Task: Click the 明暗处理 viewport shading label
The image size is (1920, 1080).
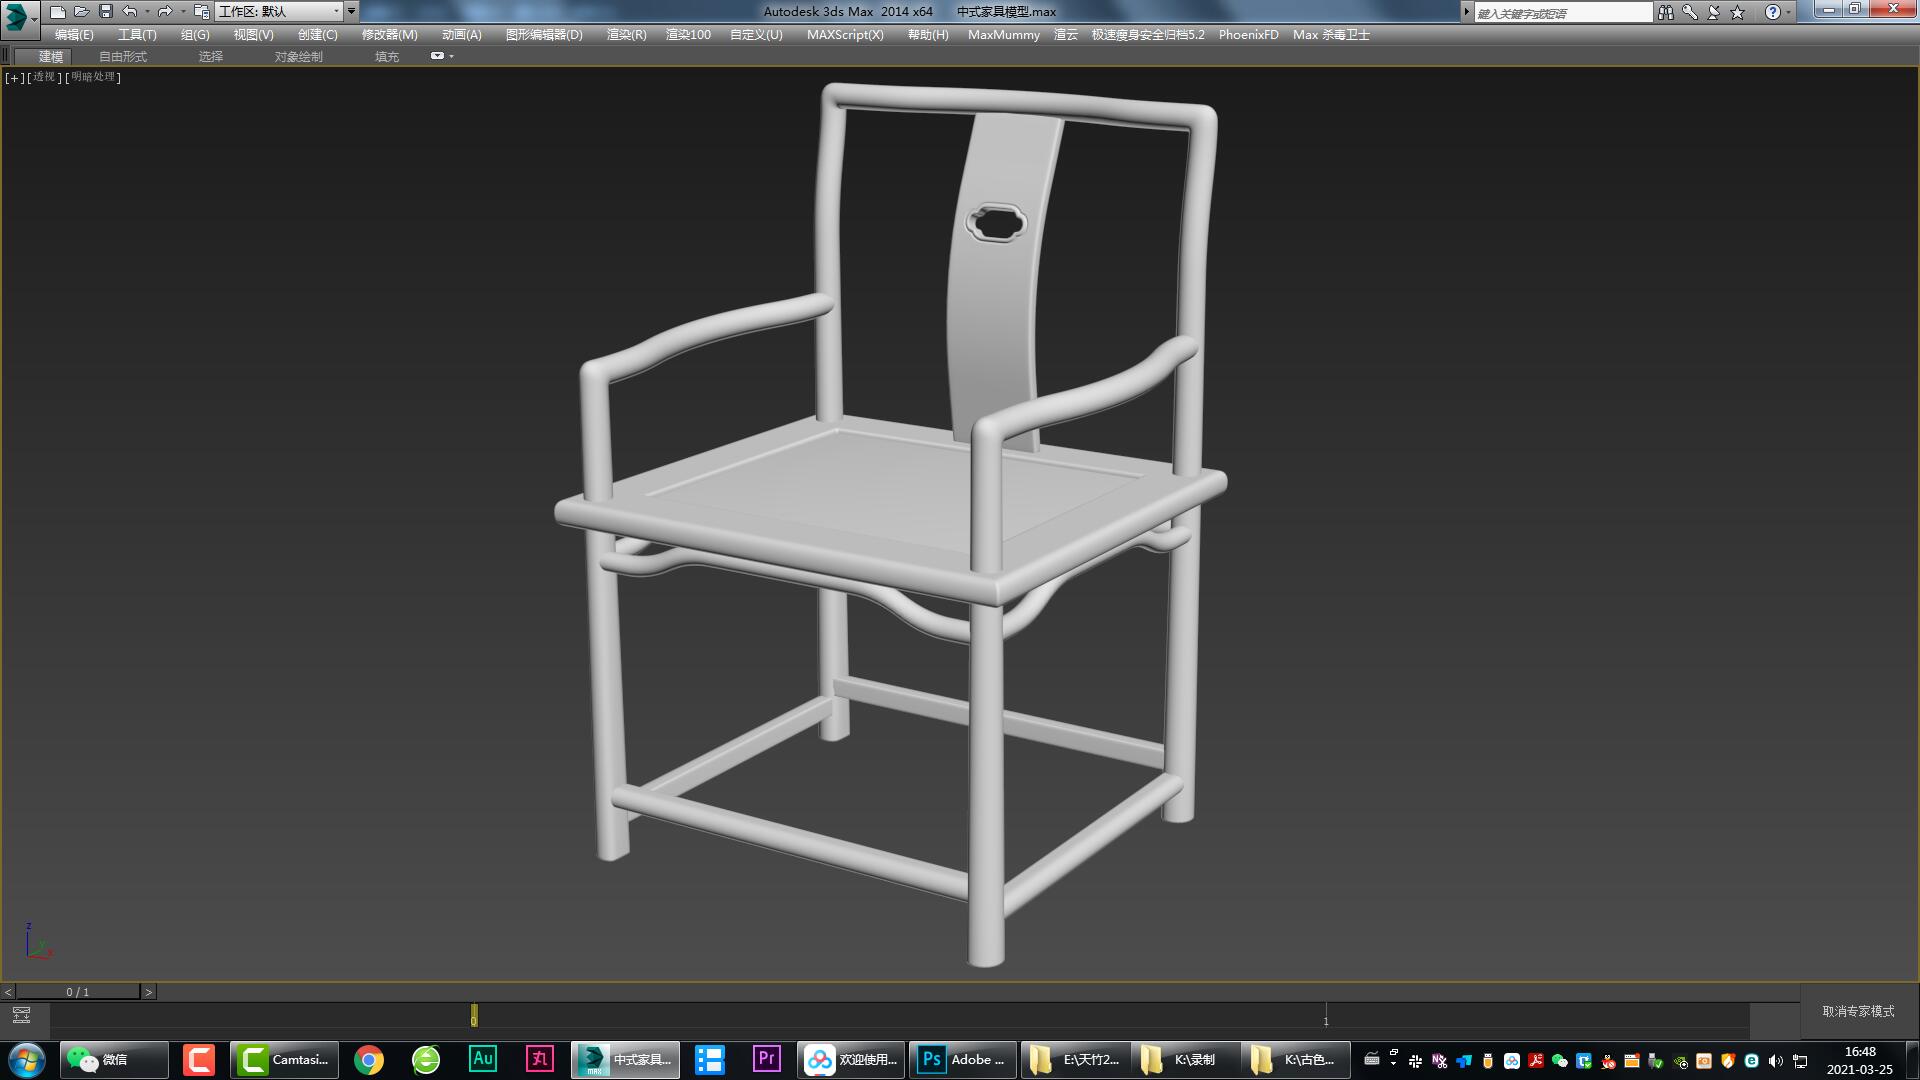Action: 93,77
